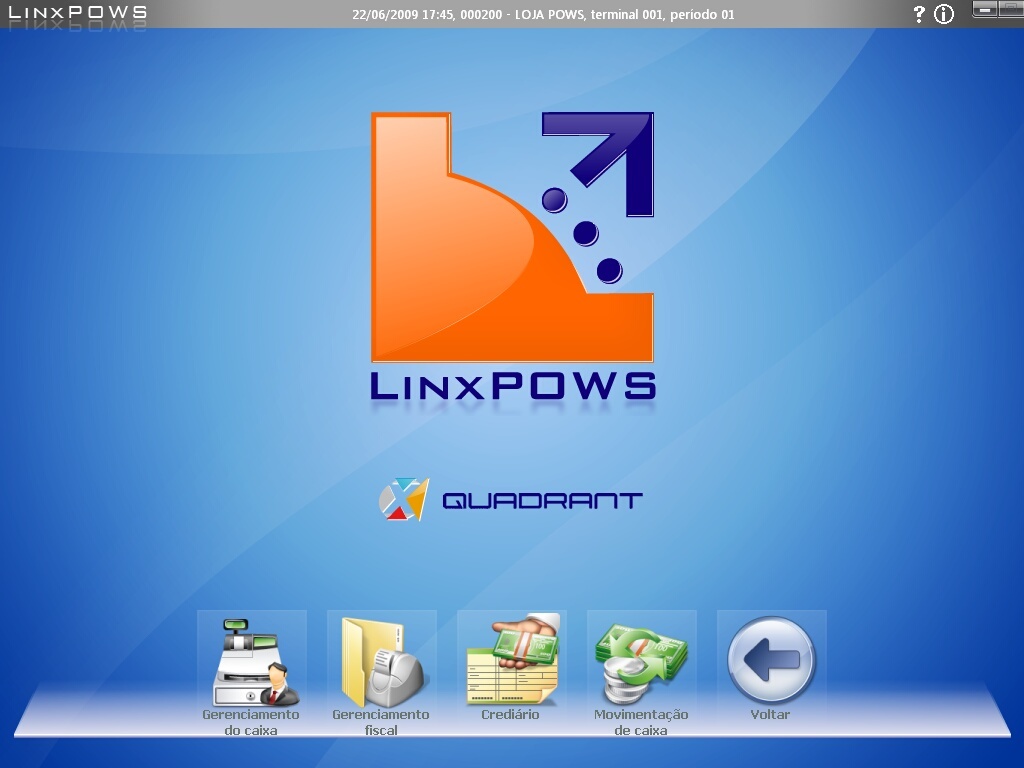1024x768 pixels.
Task: Minimize the LinxPOWS window
Action: tap(985, 9)
